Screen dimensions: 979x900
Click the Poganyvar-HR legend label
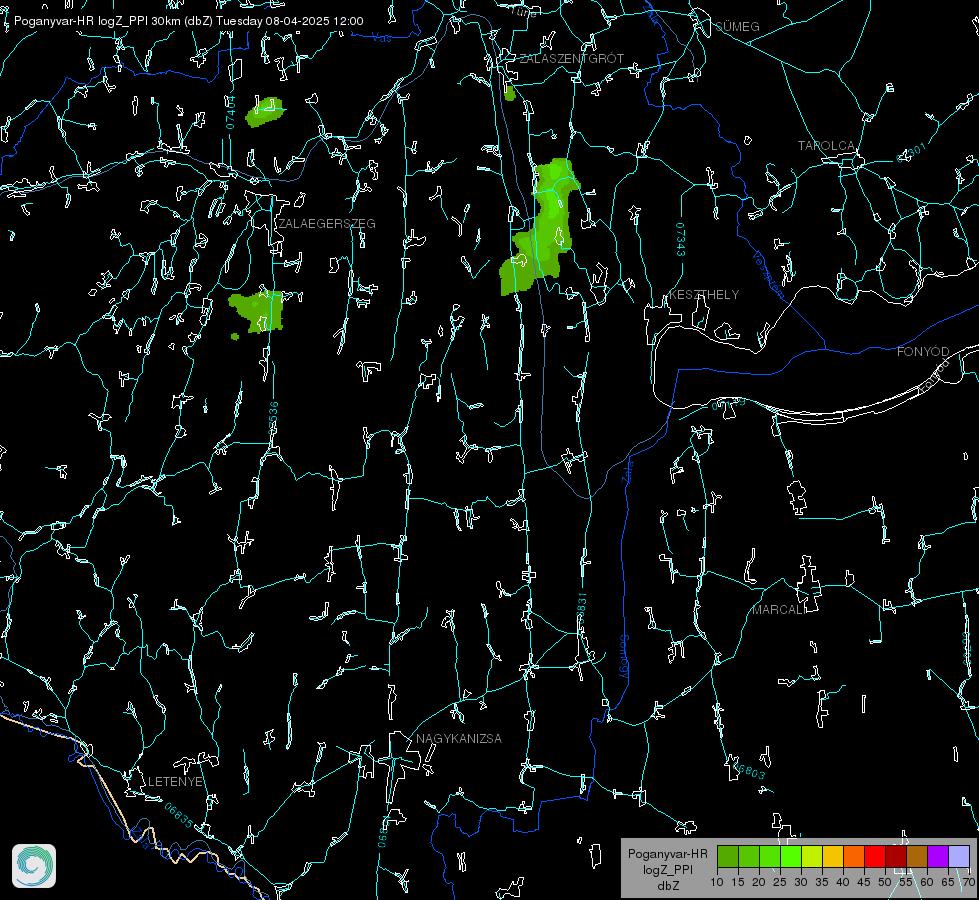coord(667,854)
